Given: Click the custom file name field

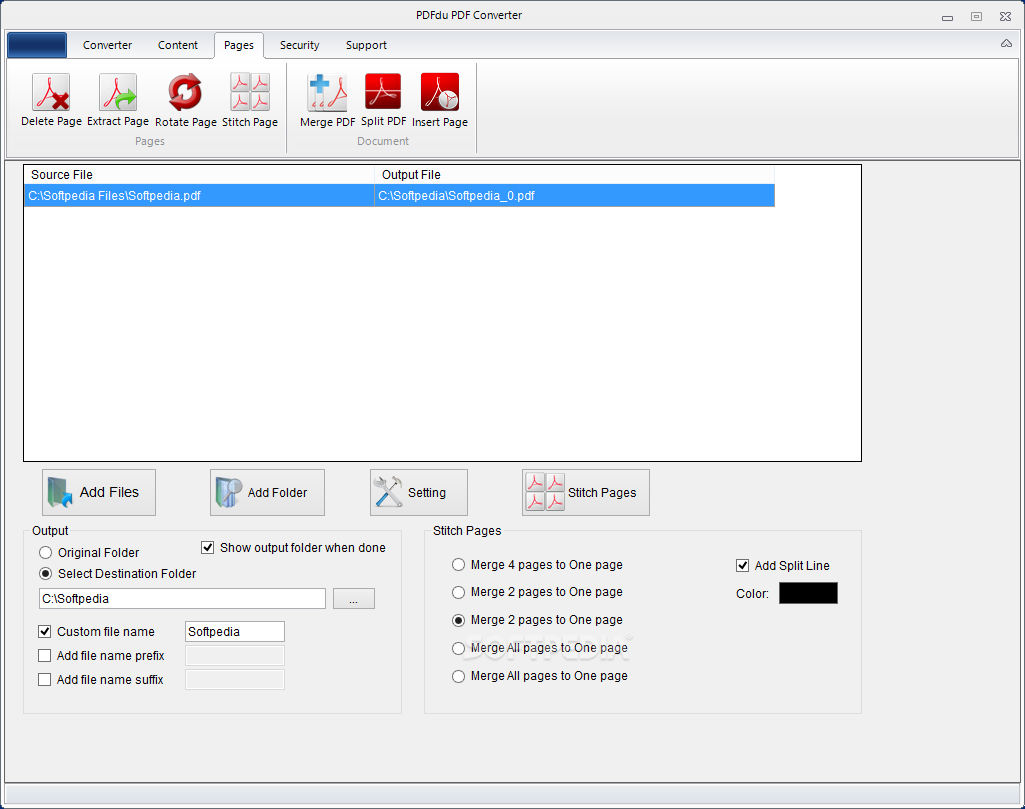Looking at the screenshot, I should (x=235, y=632).
